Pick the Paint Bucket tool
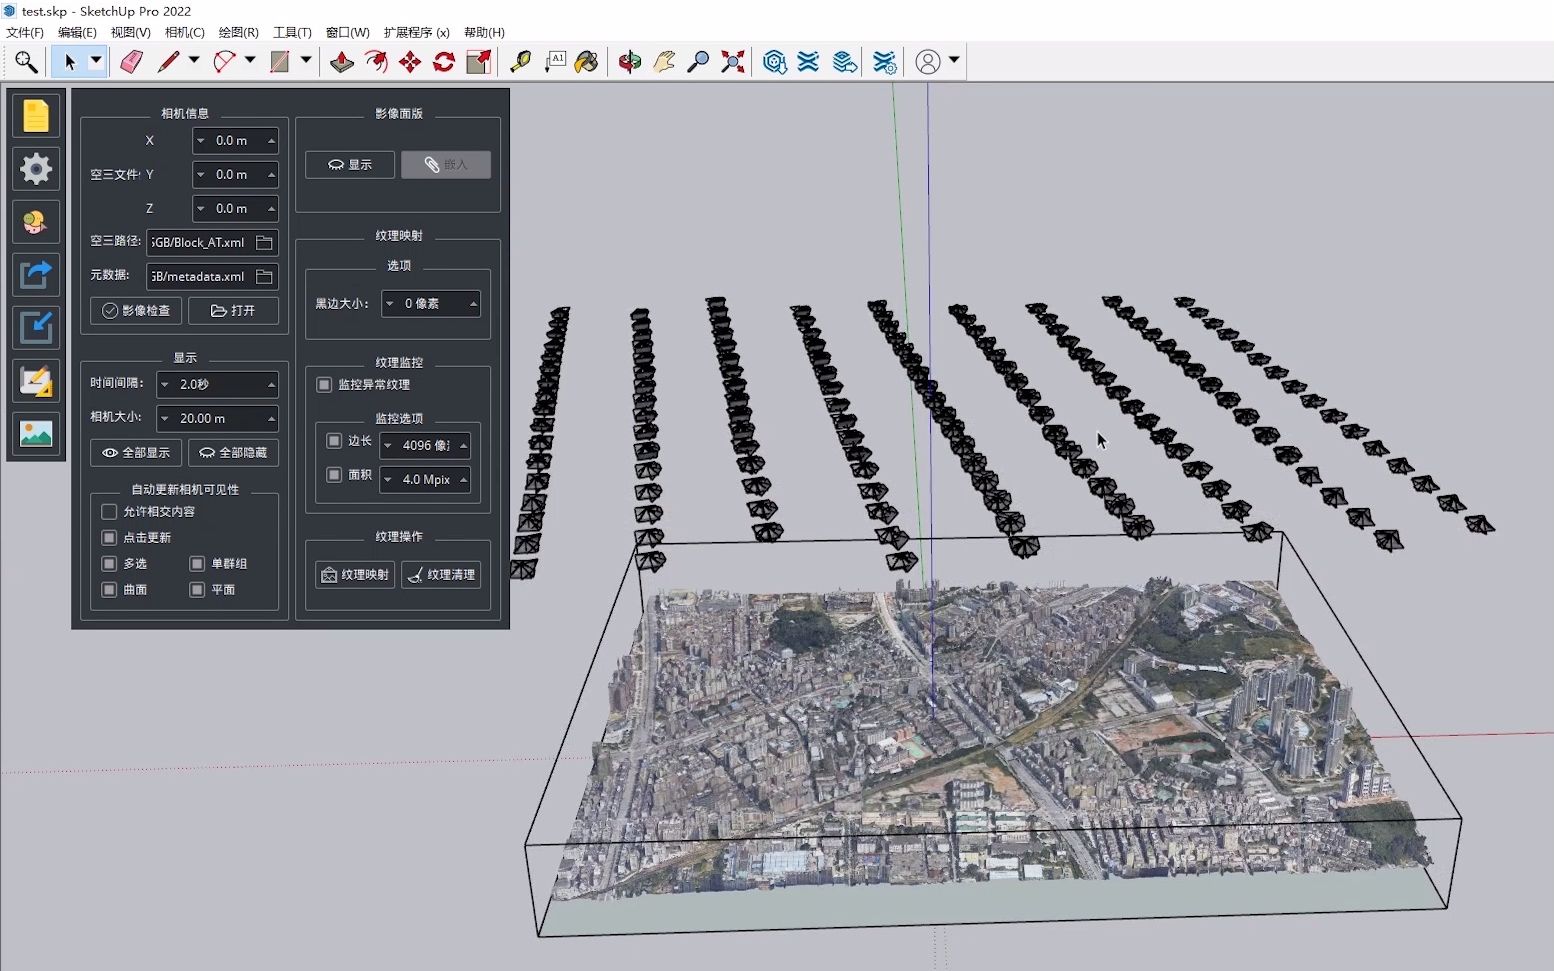 586,62
